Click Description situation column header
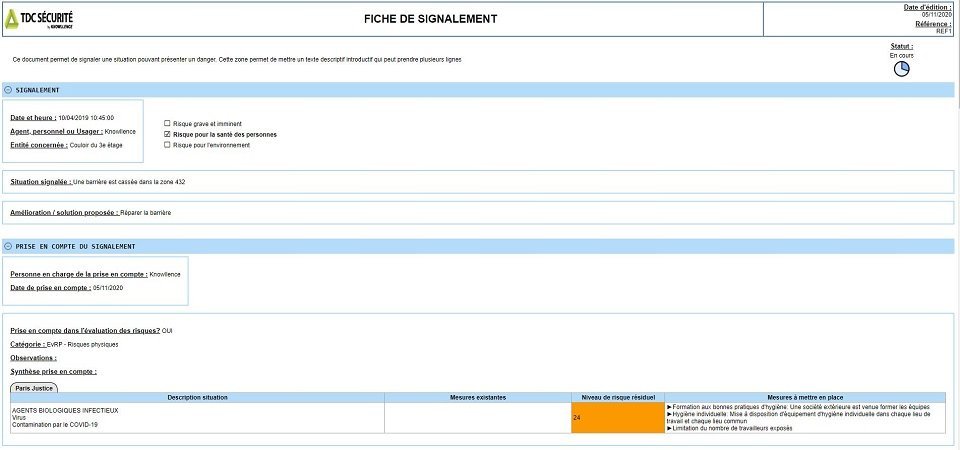 click(198, 398)
